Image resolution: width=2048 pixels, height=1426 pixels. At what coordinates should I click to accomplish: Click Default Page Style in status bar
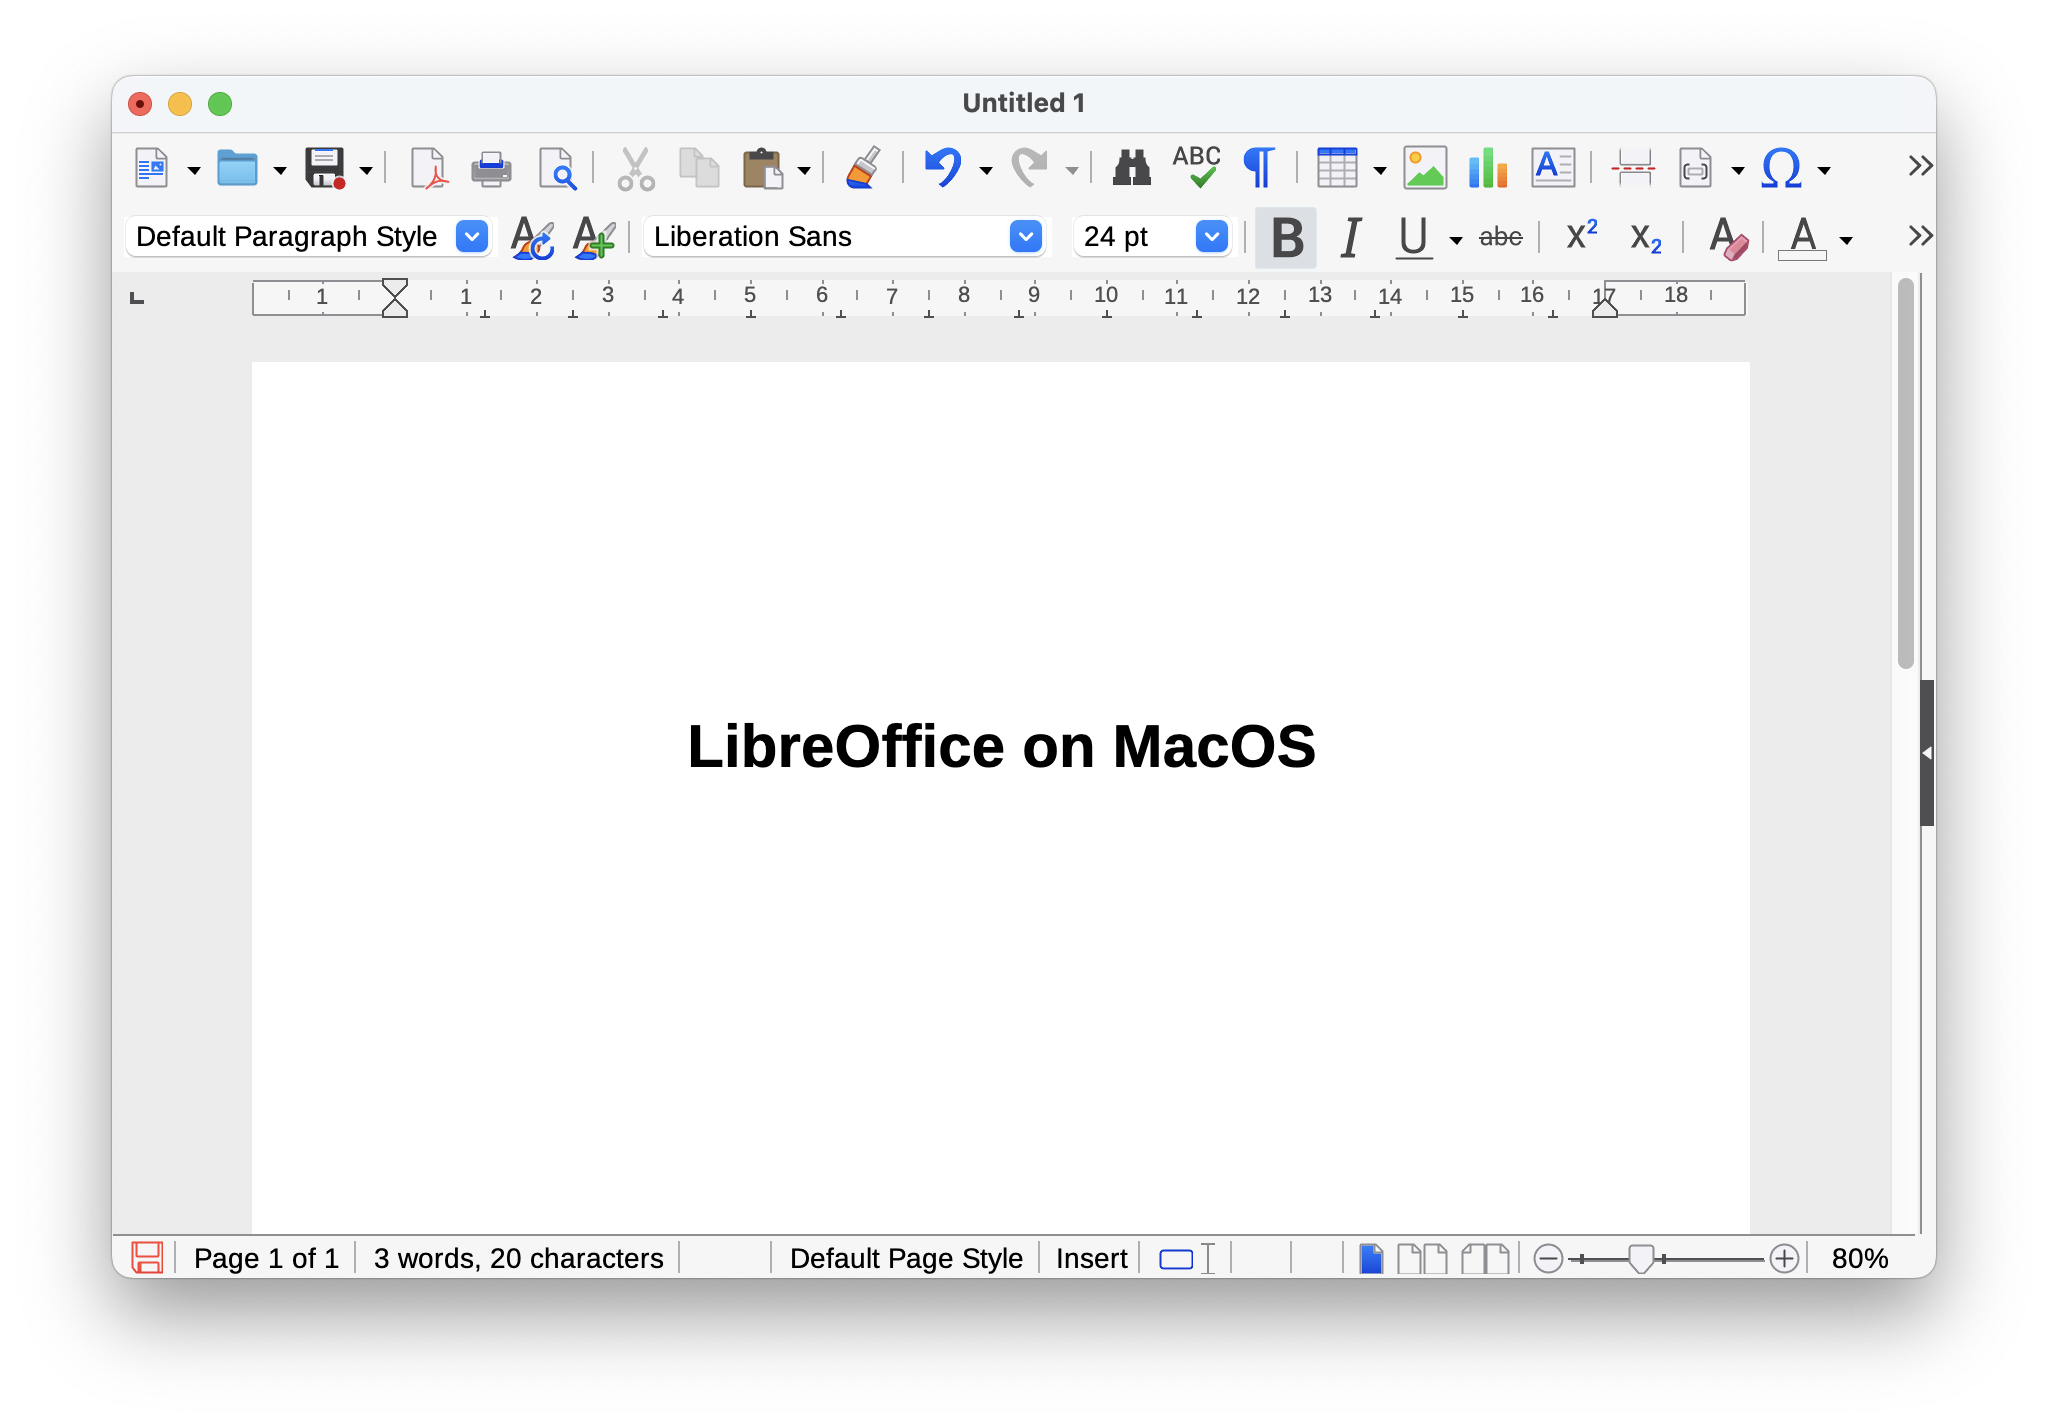904,1258
